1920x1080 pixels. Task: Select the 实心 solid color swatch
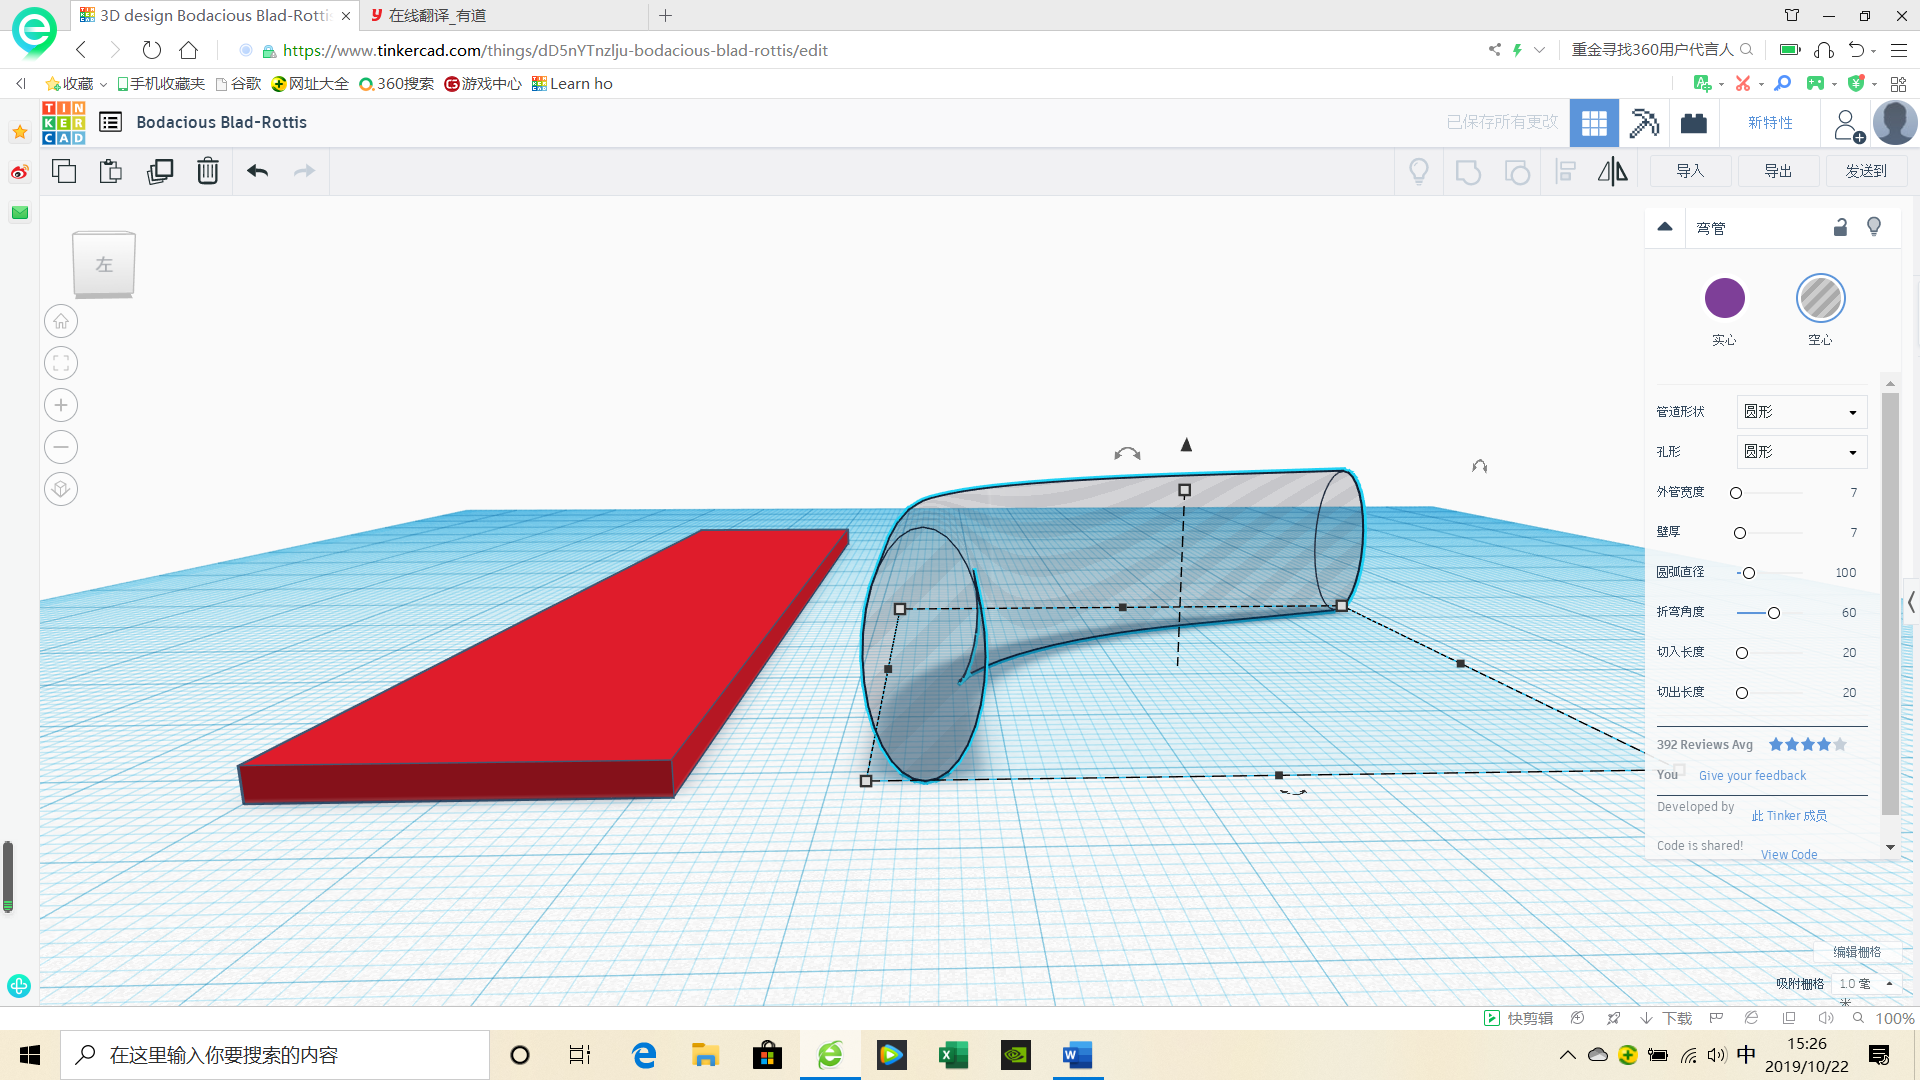(1724, 298)
